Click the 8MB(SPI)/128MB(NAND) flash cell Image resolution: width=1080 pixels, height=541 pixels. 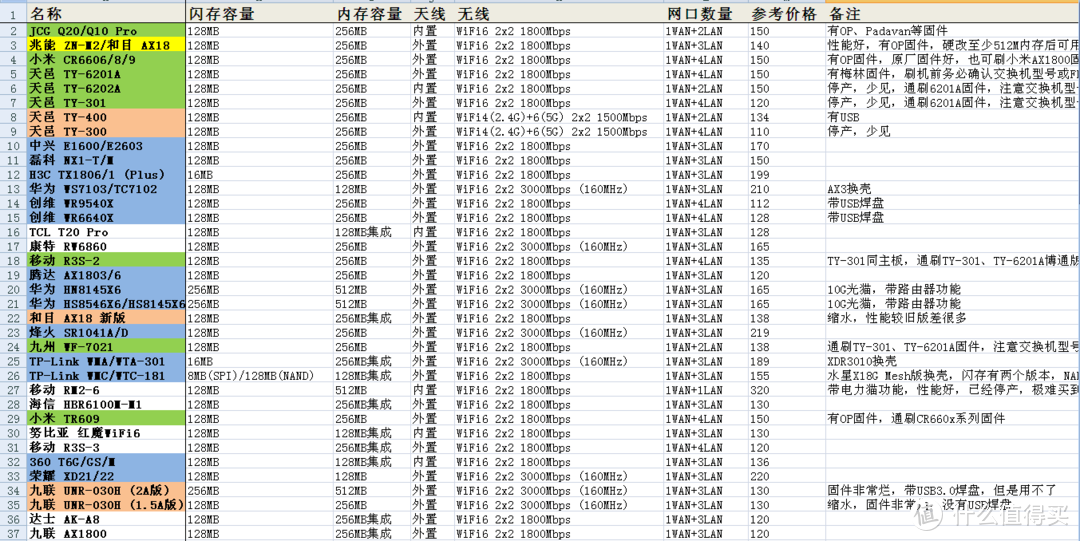[x=260, y=376]
